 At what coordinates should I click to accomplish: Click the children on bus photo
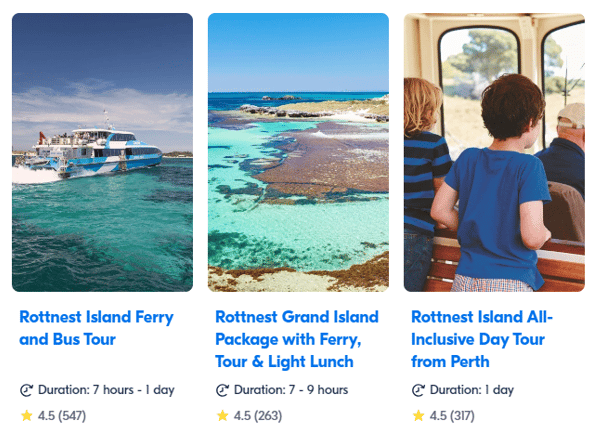tap(494, 152)
